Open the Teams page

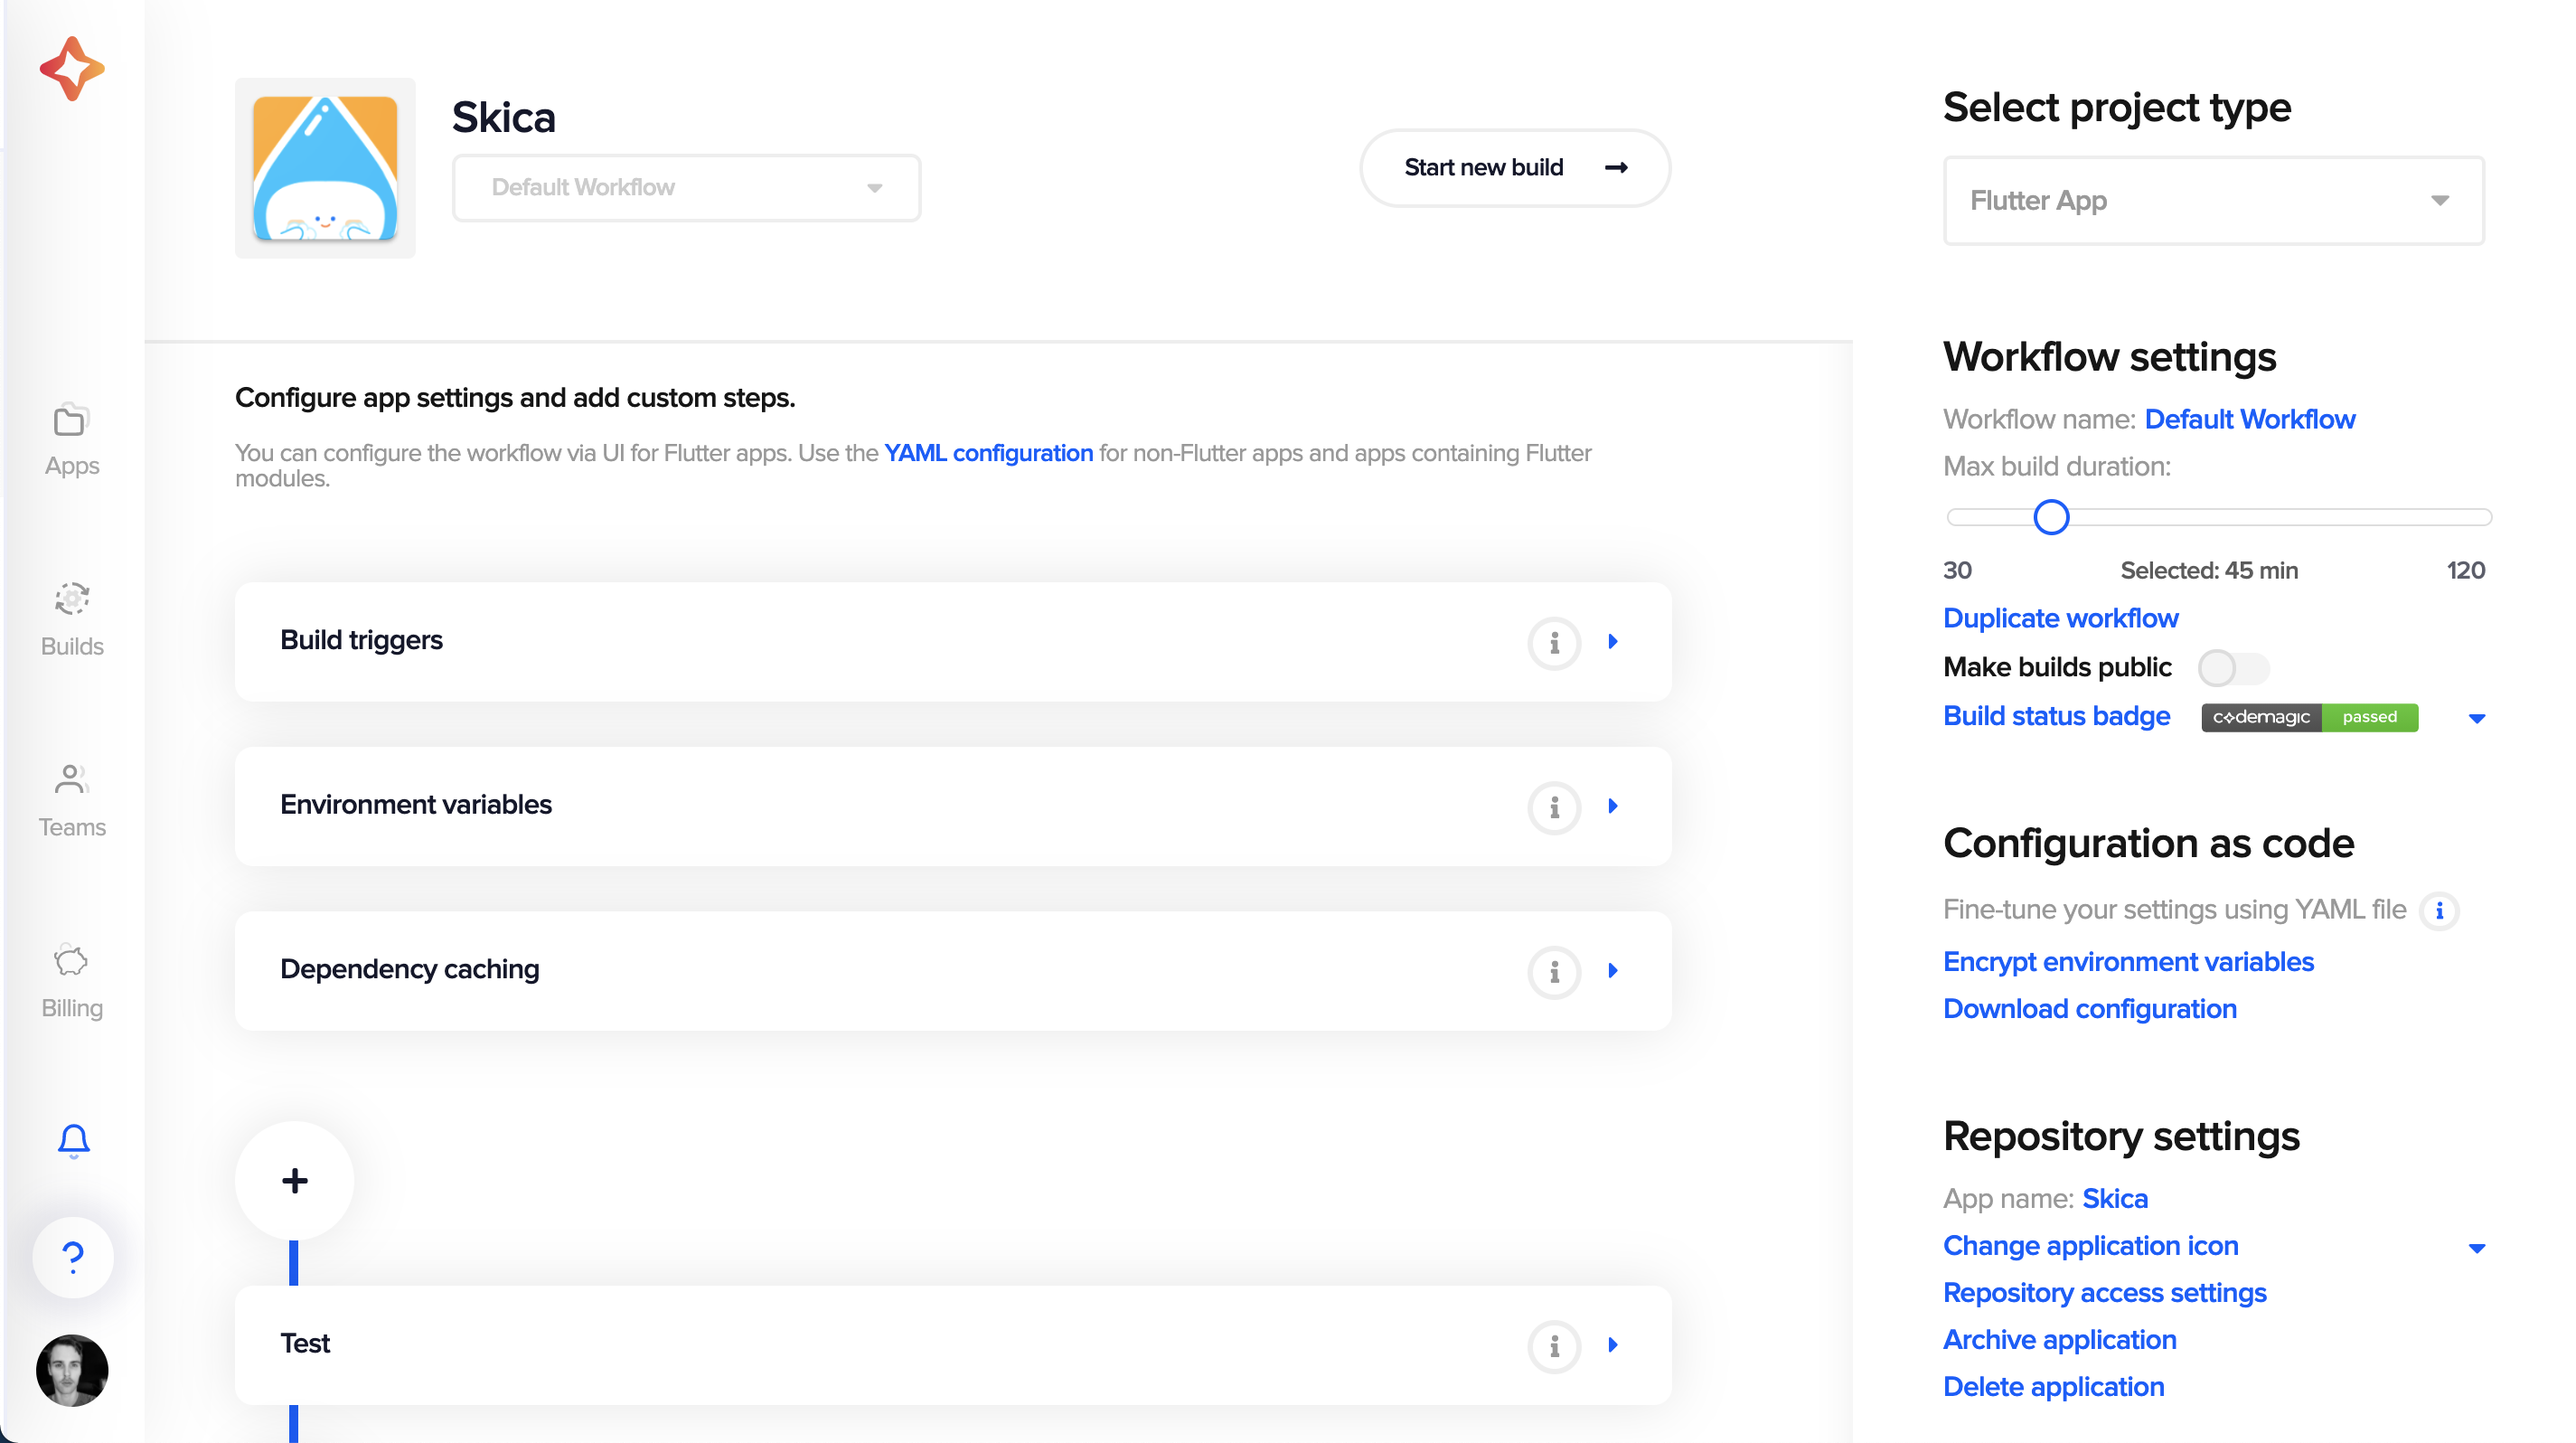tap(72, 801)
